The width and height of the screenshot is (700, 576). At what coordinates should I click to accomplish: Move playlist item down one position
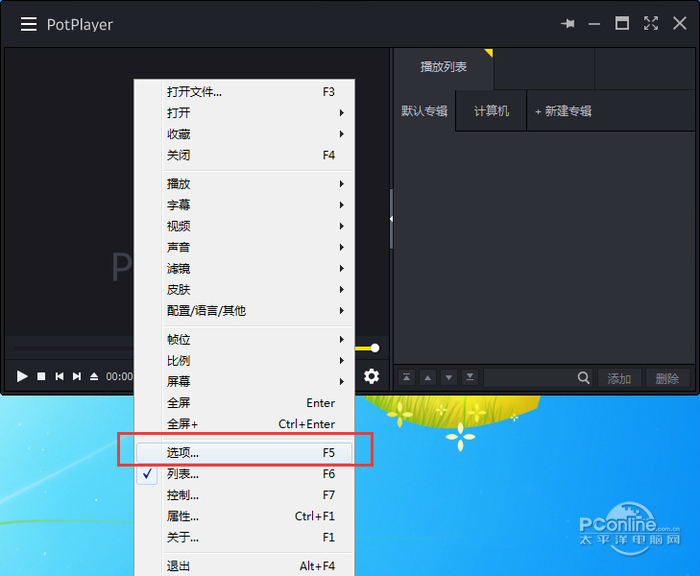click(x=449, y=378)
